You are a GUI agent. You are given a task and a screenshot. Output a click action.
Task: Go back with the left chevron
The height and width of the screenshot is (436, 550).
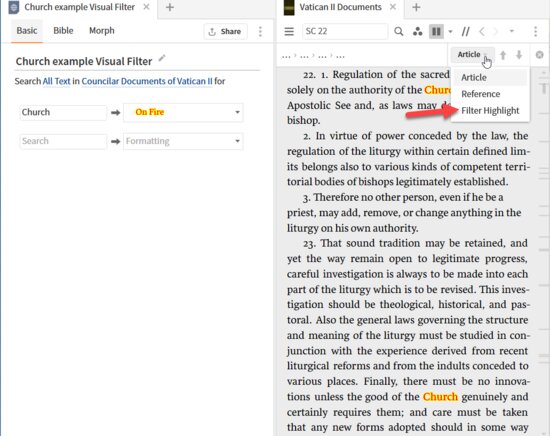[482, 32]
